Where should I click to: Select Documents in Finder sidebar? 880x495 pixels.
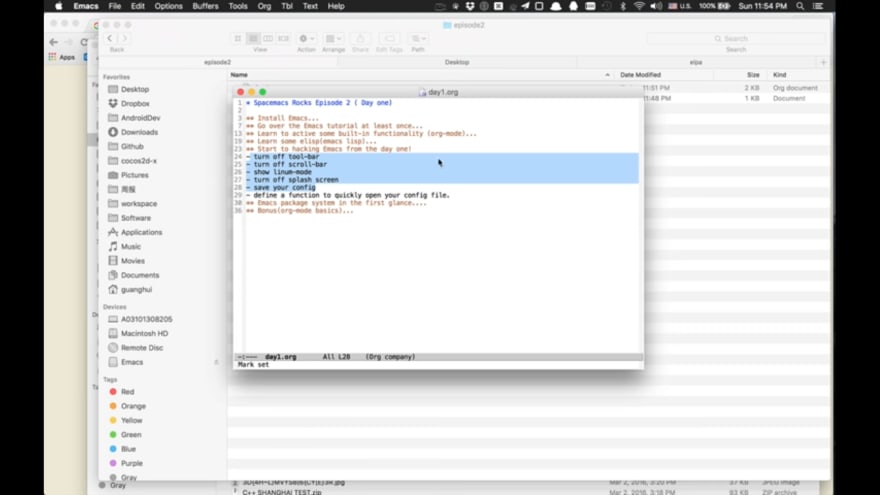[140, 276]
